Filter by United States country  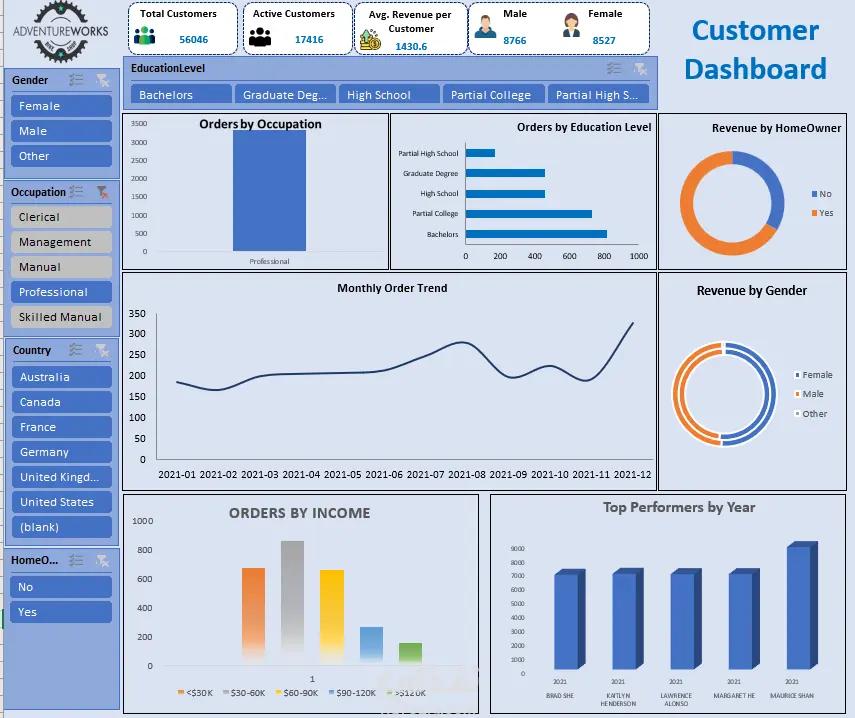(62, 502)
